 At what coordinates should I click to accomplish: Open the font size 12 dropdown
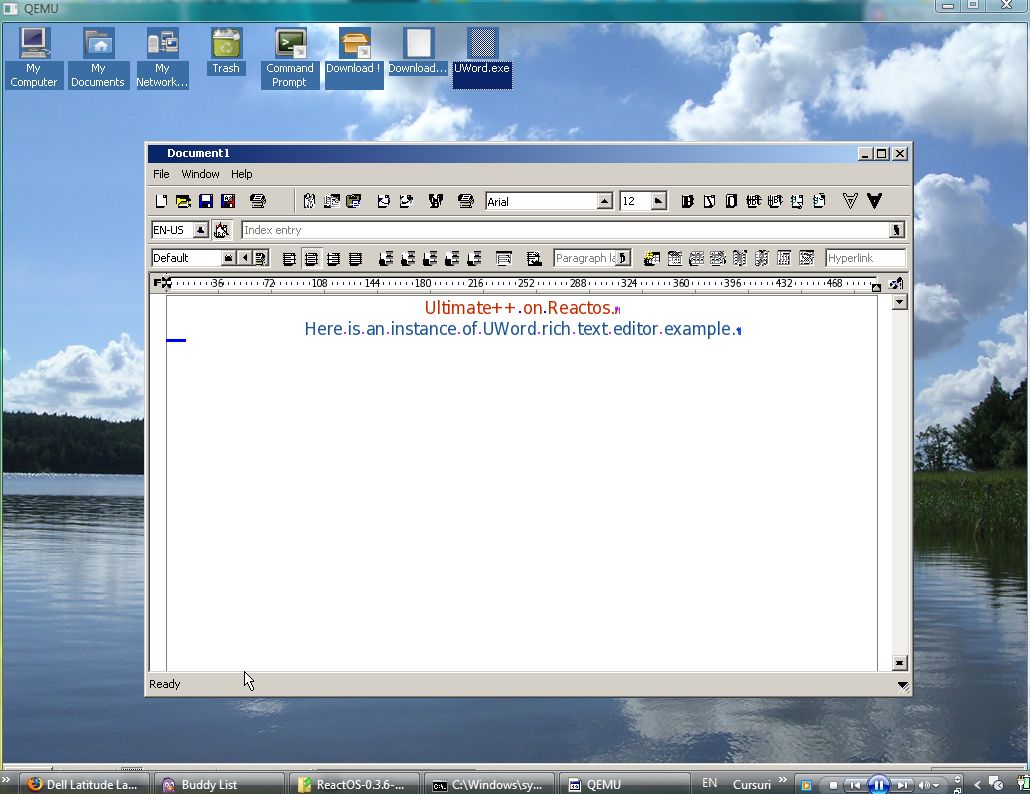tap(657, 201)
